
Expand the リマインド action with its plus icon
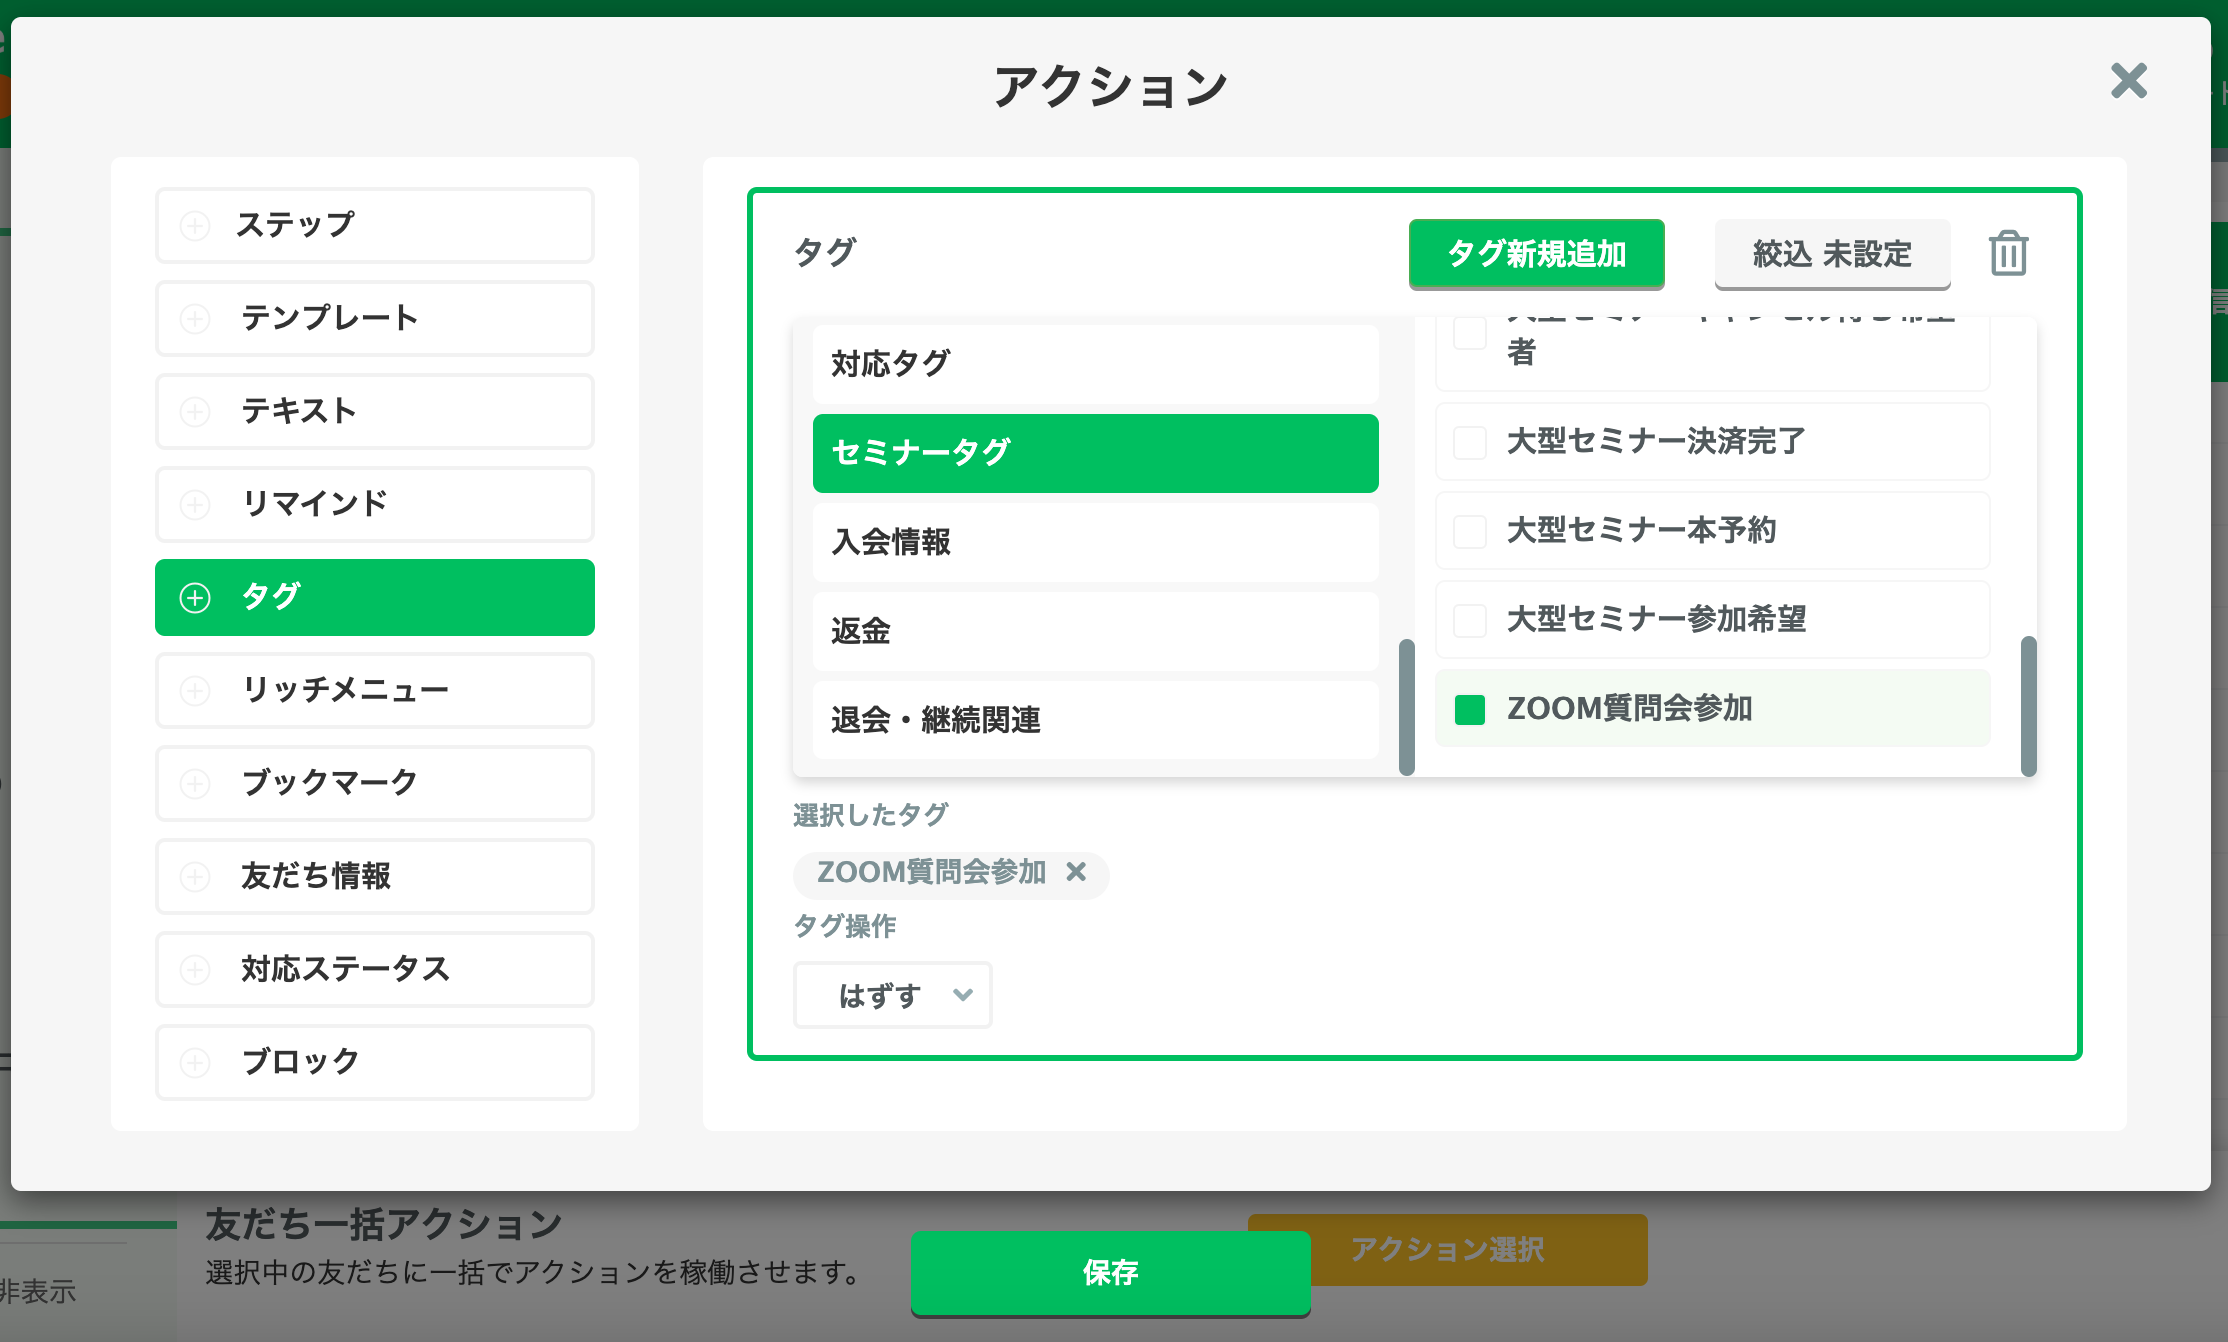(194, 504)
